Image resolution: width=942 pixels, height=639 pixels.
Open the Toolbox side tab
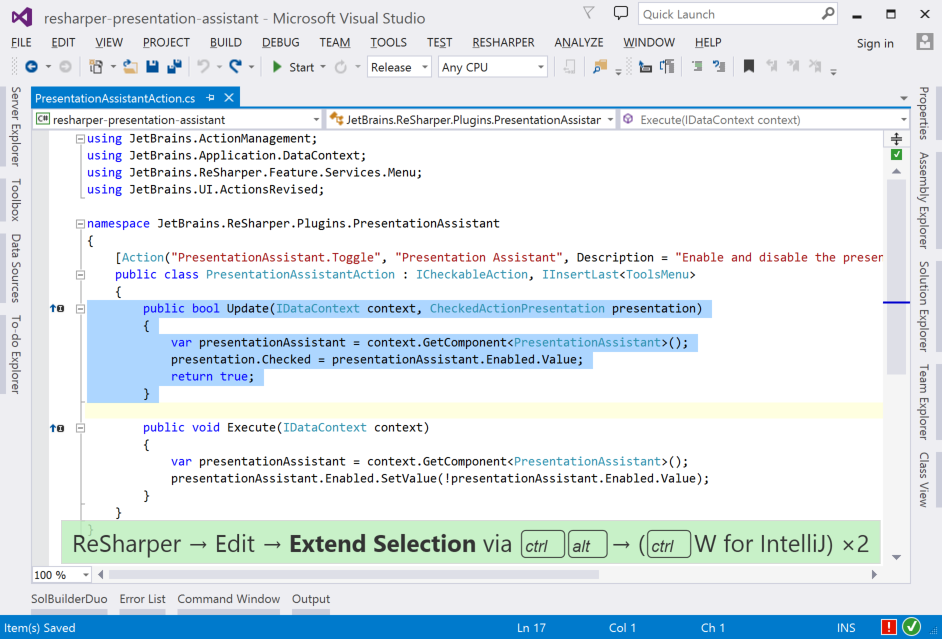16,199
